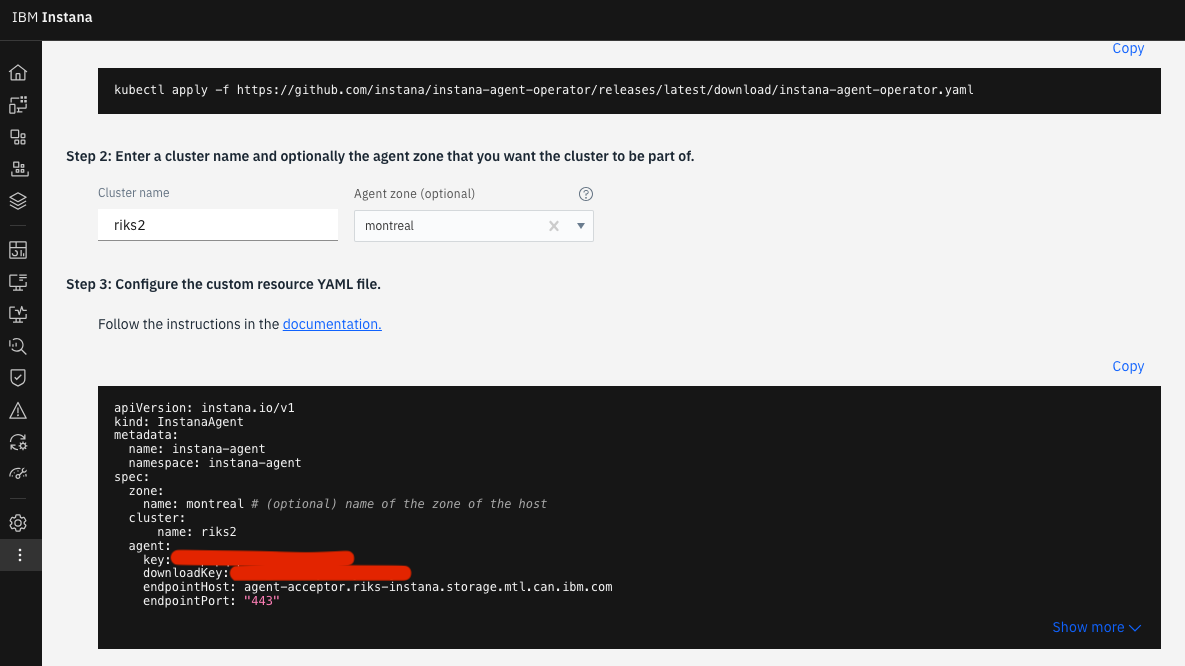The image size is (1185, 666).
Task: Open the Analytics magnifier icon
Action: tap(18, 346)
